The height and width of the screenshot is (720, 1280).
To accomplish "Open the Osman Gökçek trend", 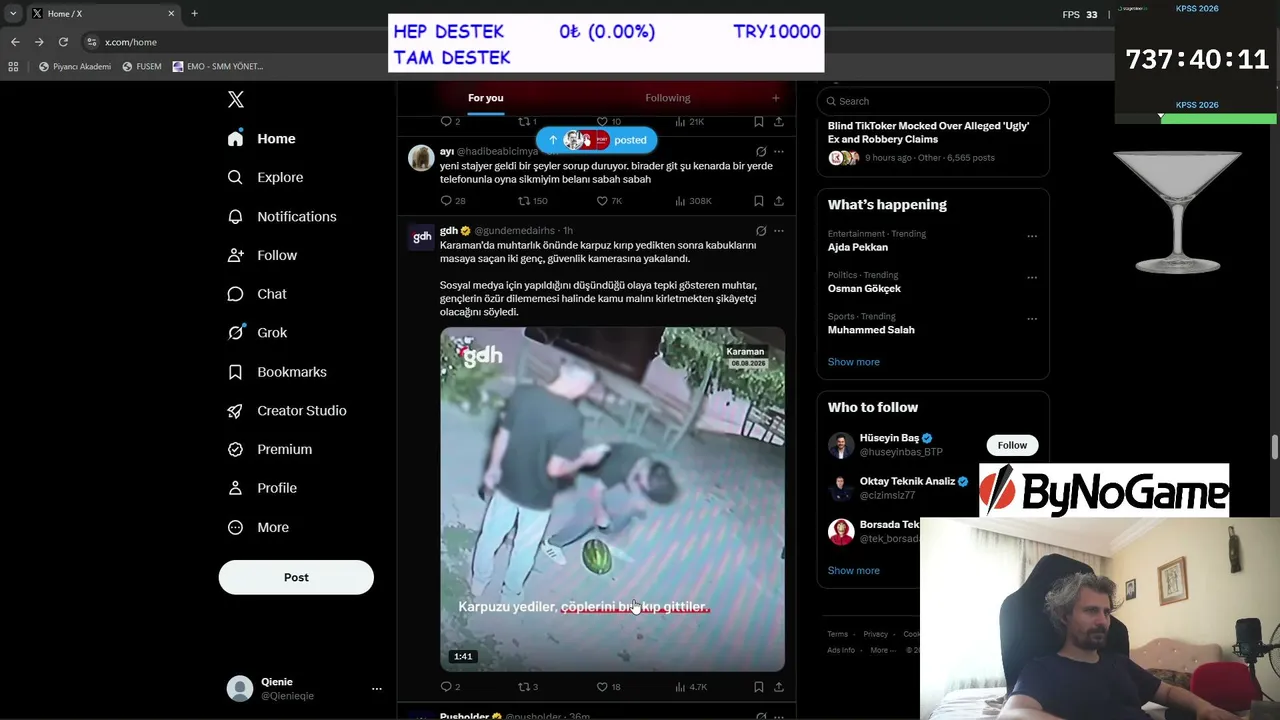I will 864,288.
